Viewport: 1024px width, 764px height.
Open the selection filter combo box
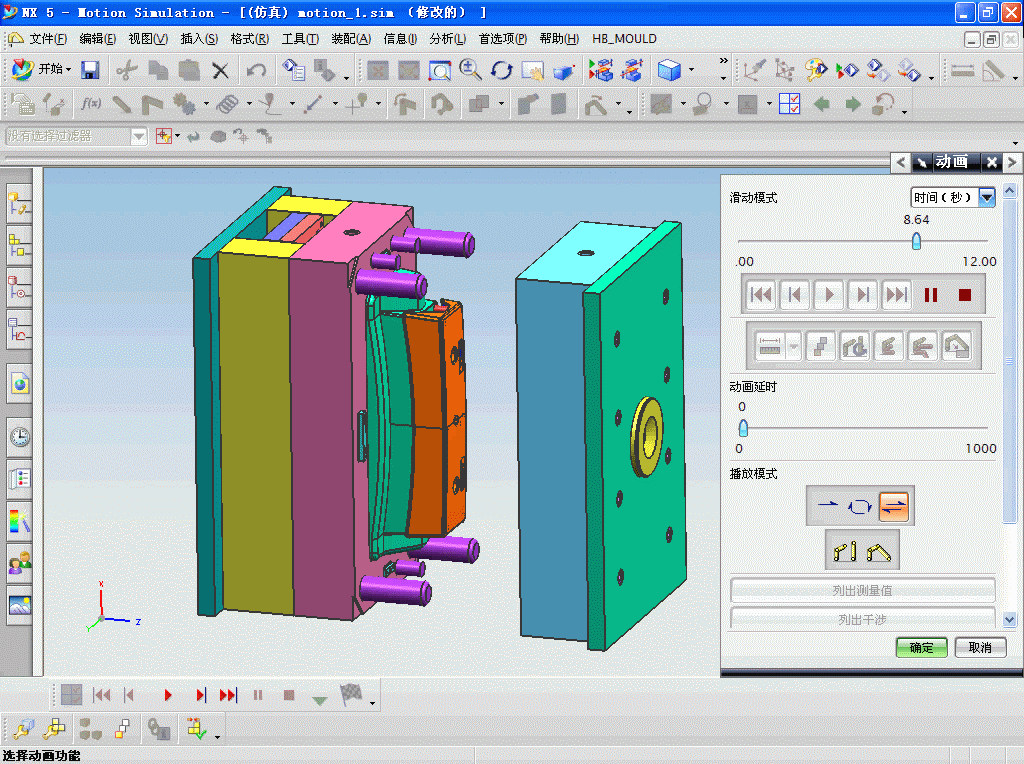click(x=76, y=136)
